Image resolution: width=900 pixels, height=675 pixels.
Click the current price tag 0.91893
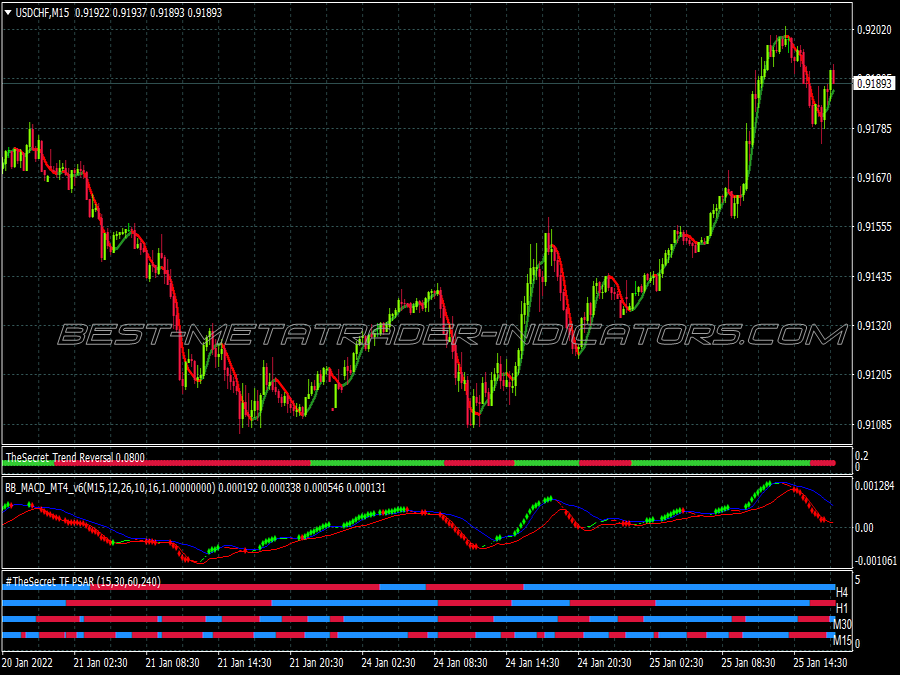tap(874, 84)
